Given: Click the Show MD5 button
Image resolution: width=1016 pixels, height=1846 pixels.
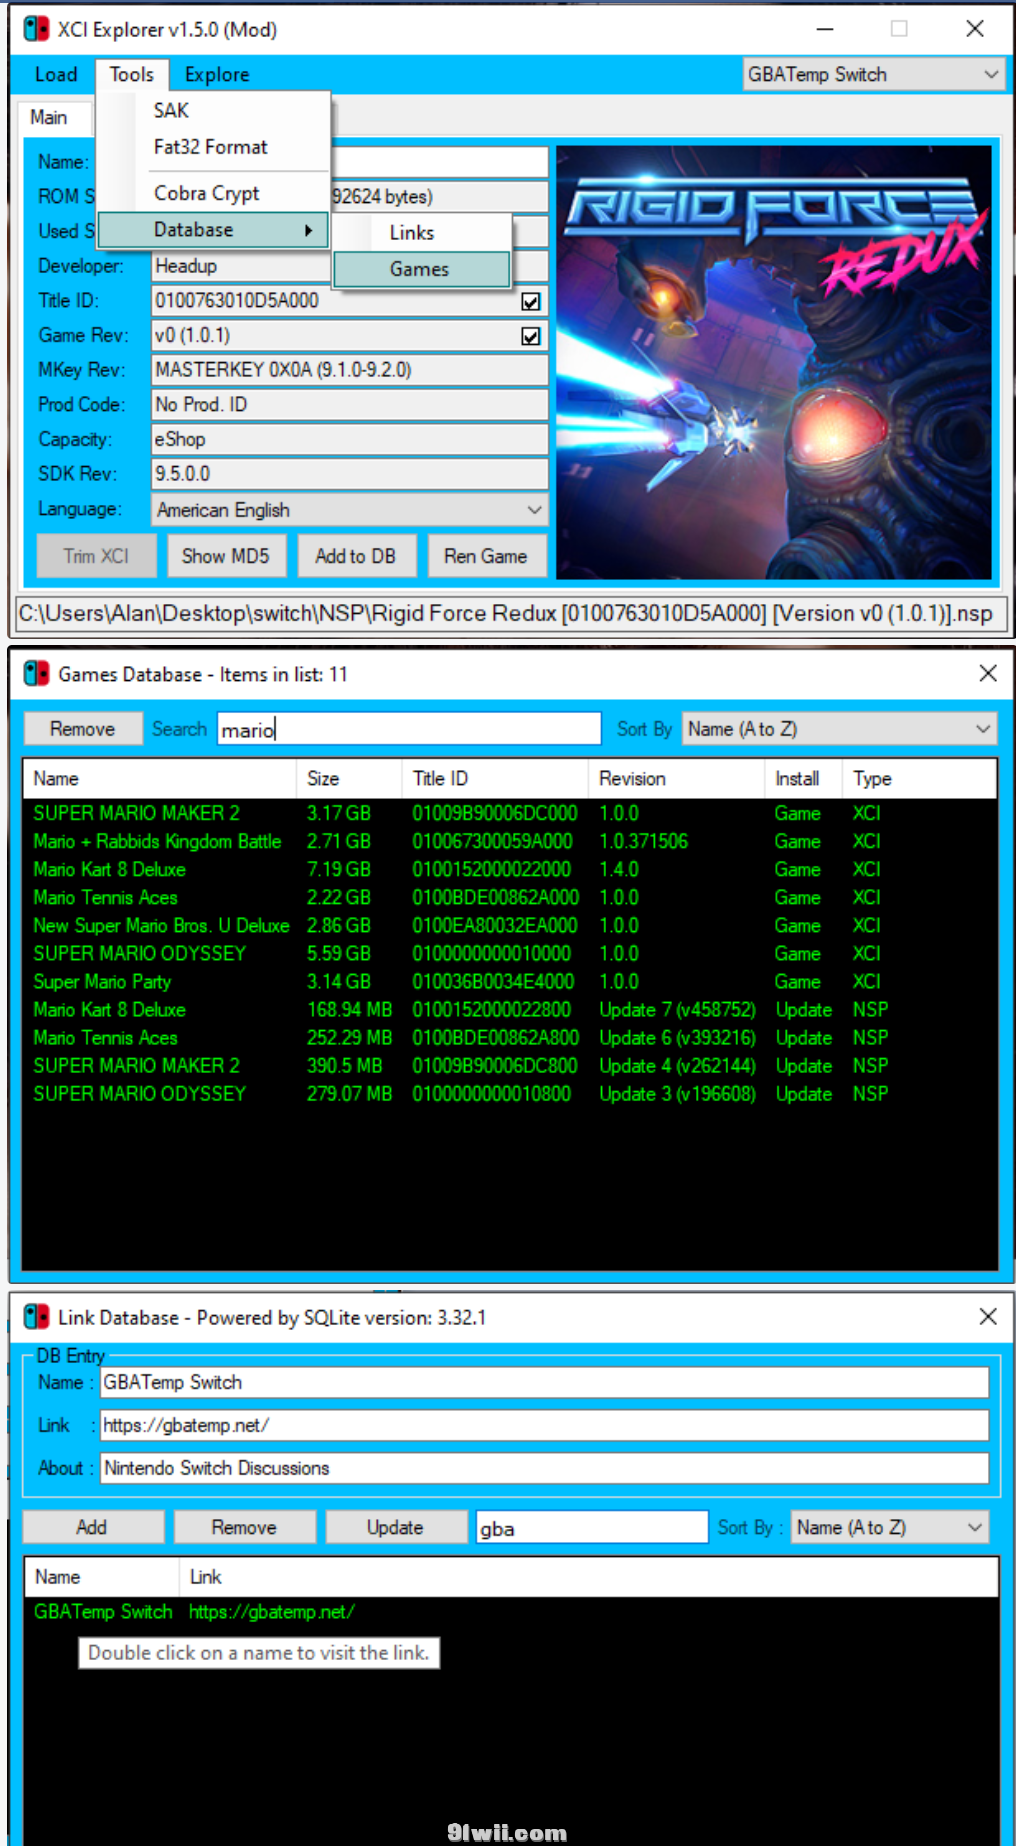Looking at the screenshot, I should pos(226,556).
